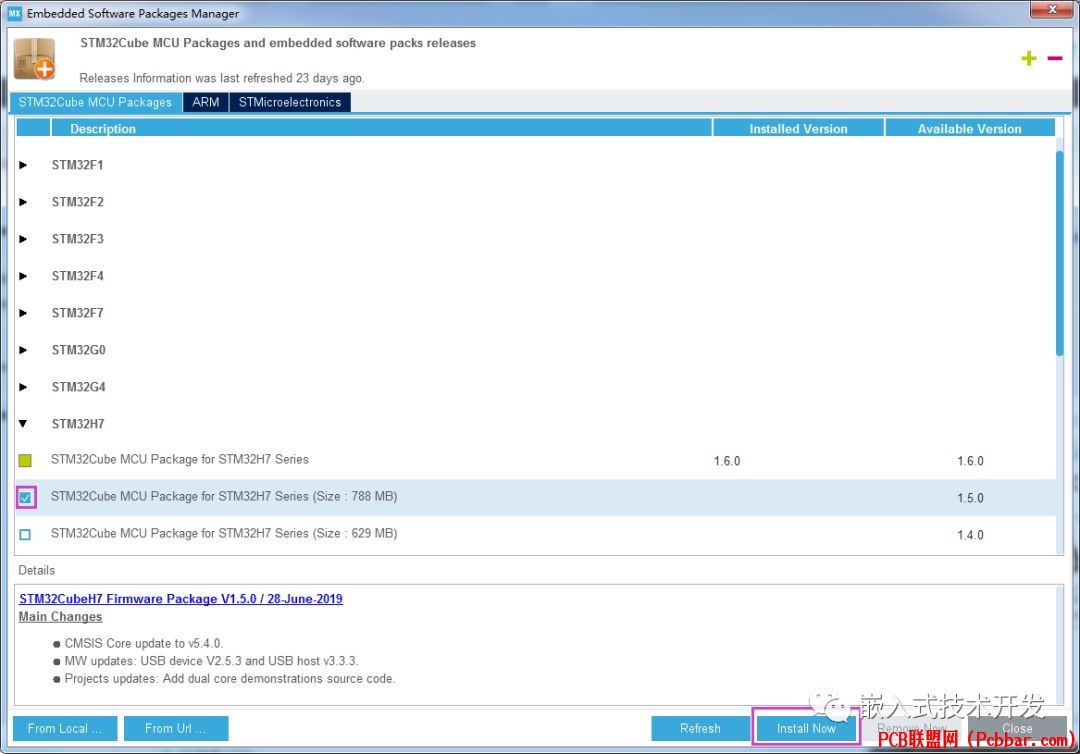
Task: Expand the STM32F1 tree node
Action: 23,165
